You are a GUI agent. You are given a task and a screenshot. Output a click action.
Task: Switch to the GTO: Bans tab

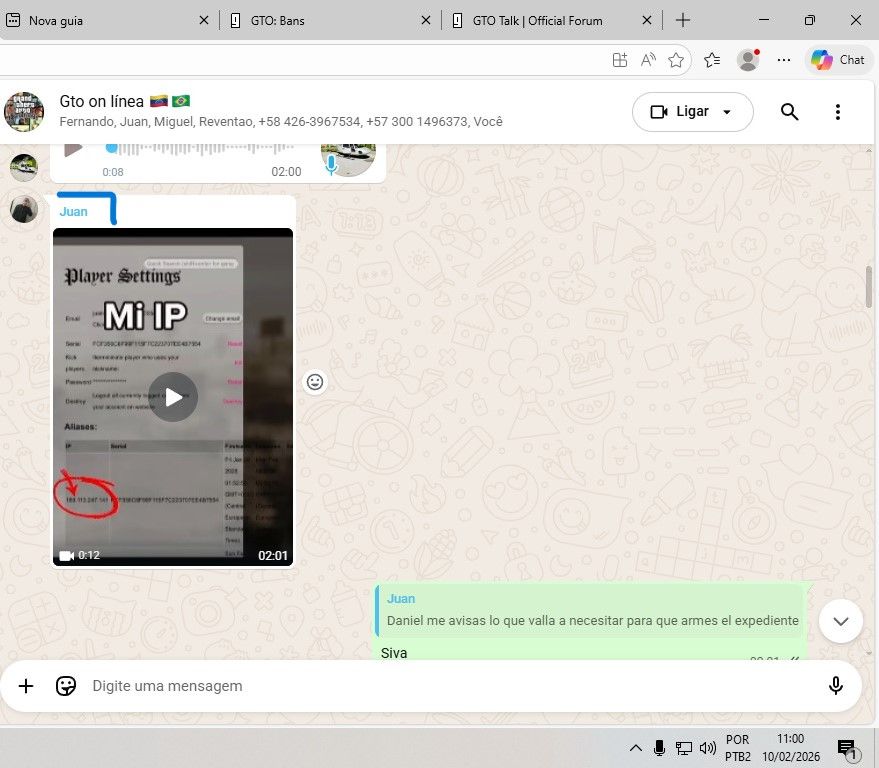coord(327,20)
